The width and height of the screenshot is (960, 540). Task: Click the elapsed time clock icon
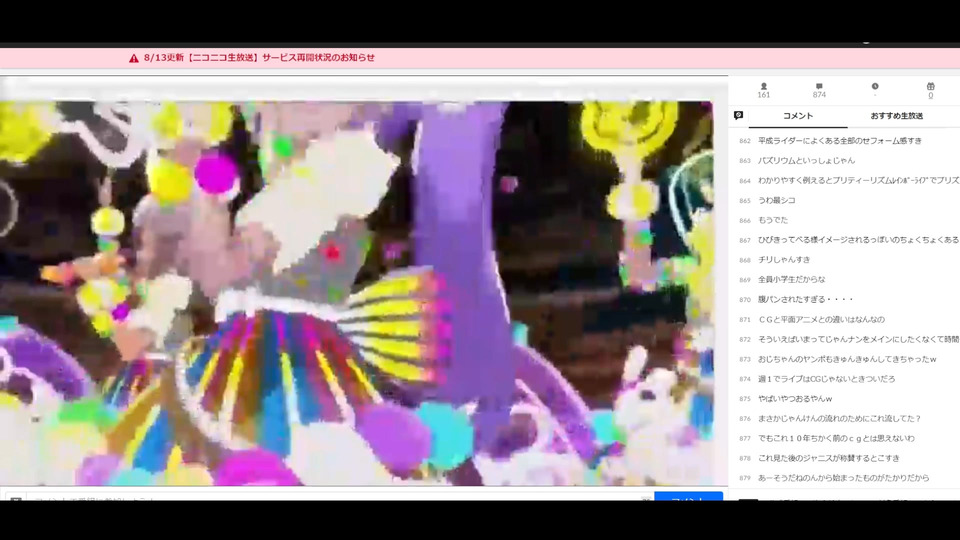(x=875, y=86)
